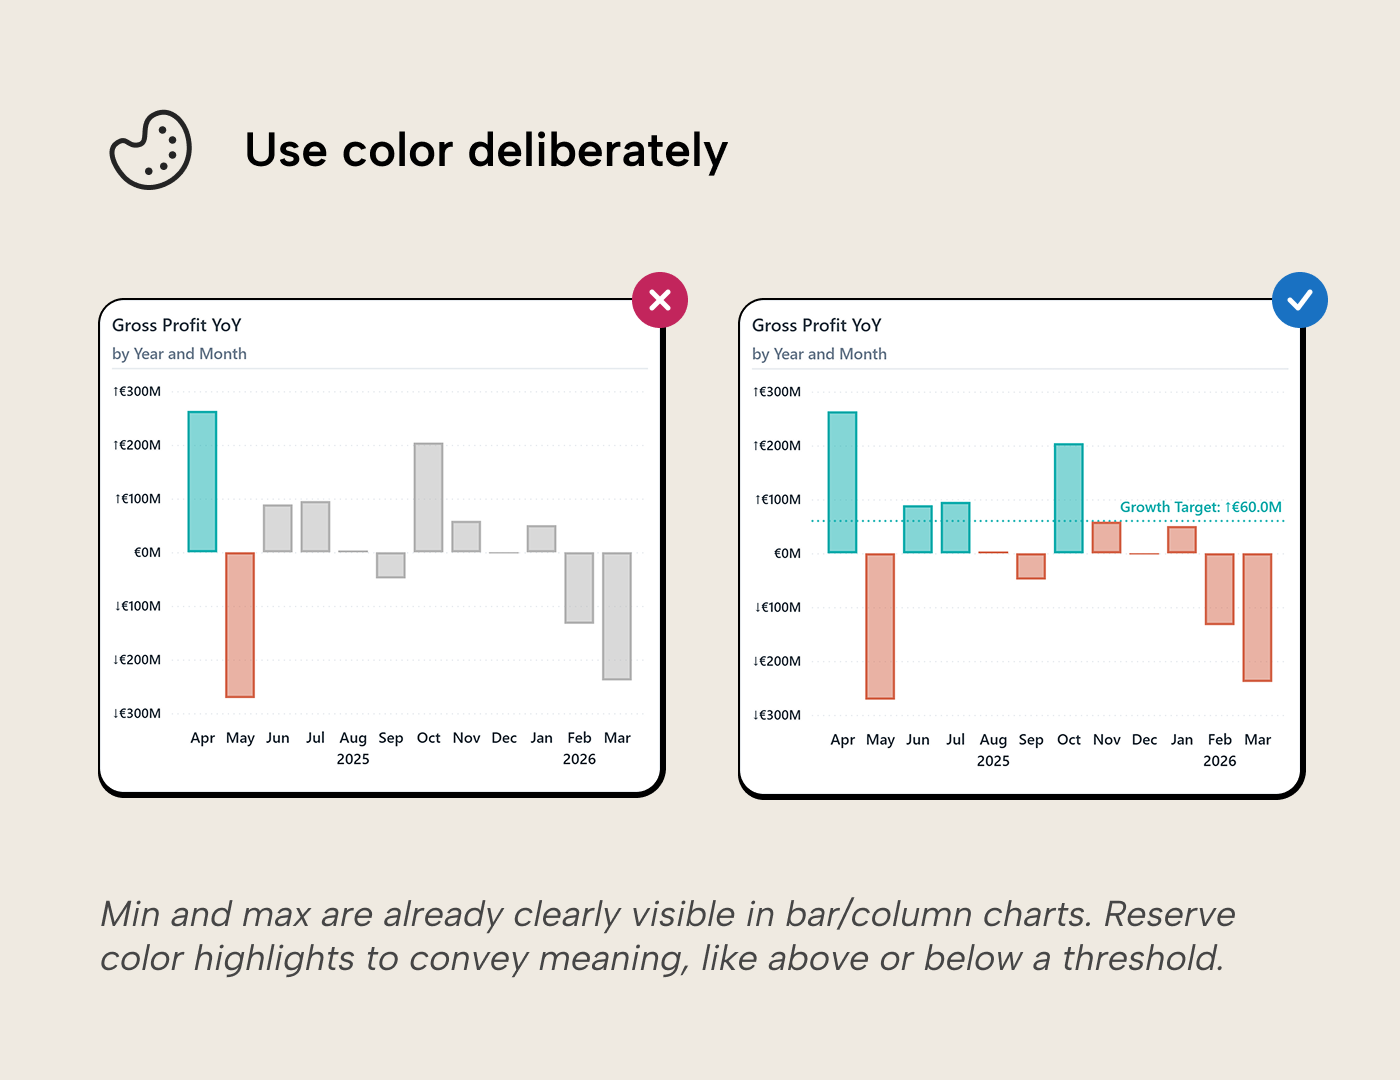Select the teal April bar in right chart
1400x1080 pixels.
pos(842,482)
